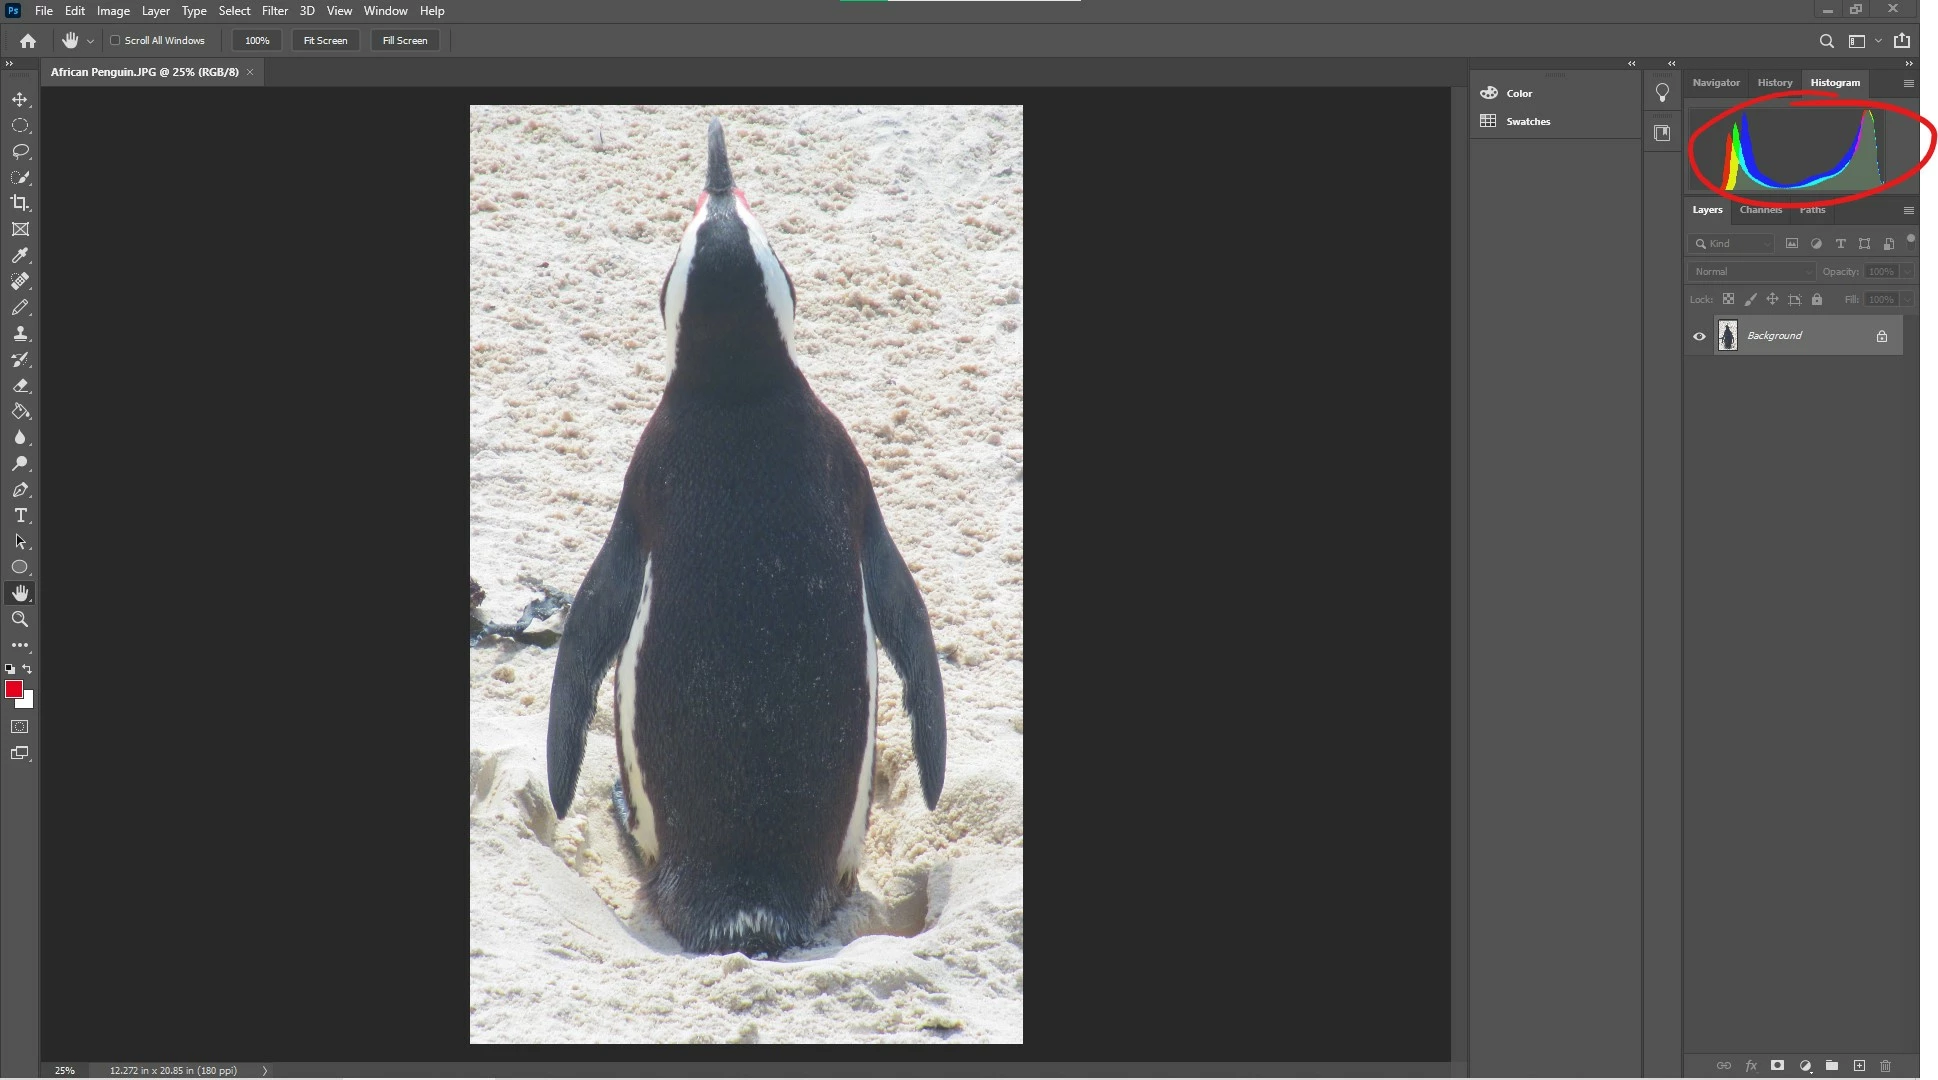Open the layer blend mode dropdown
1938x1080 pixels.
tap(1751, 272)
